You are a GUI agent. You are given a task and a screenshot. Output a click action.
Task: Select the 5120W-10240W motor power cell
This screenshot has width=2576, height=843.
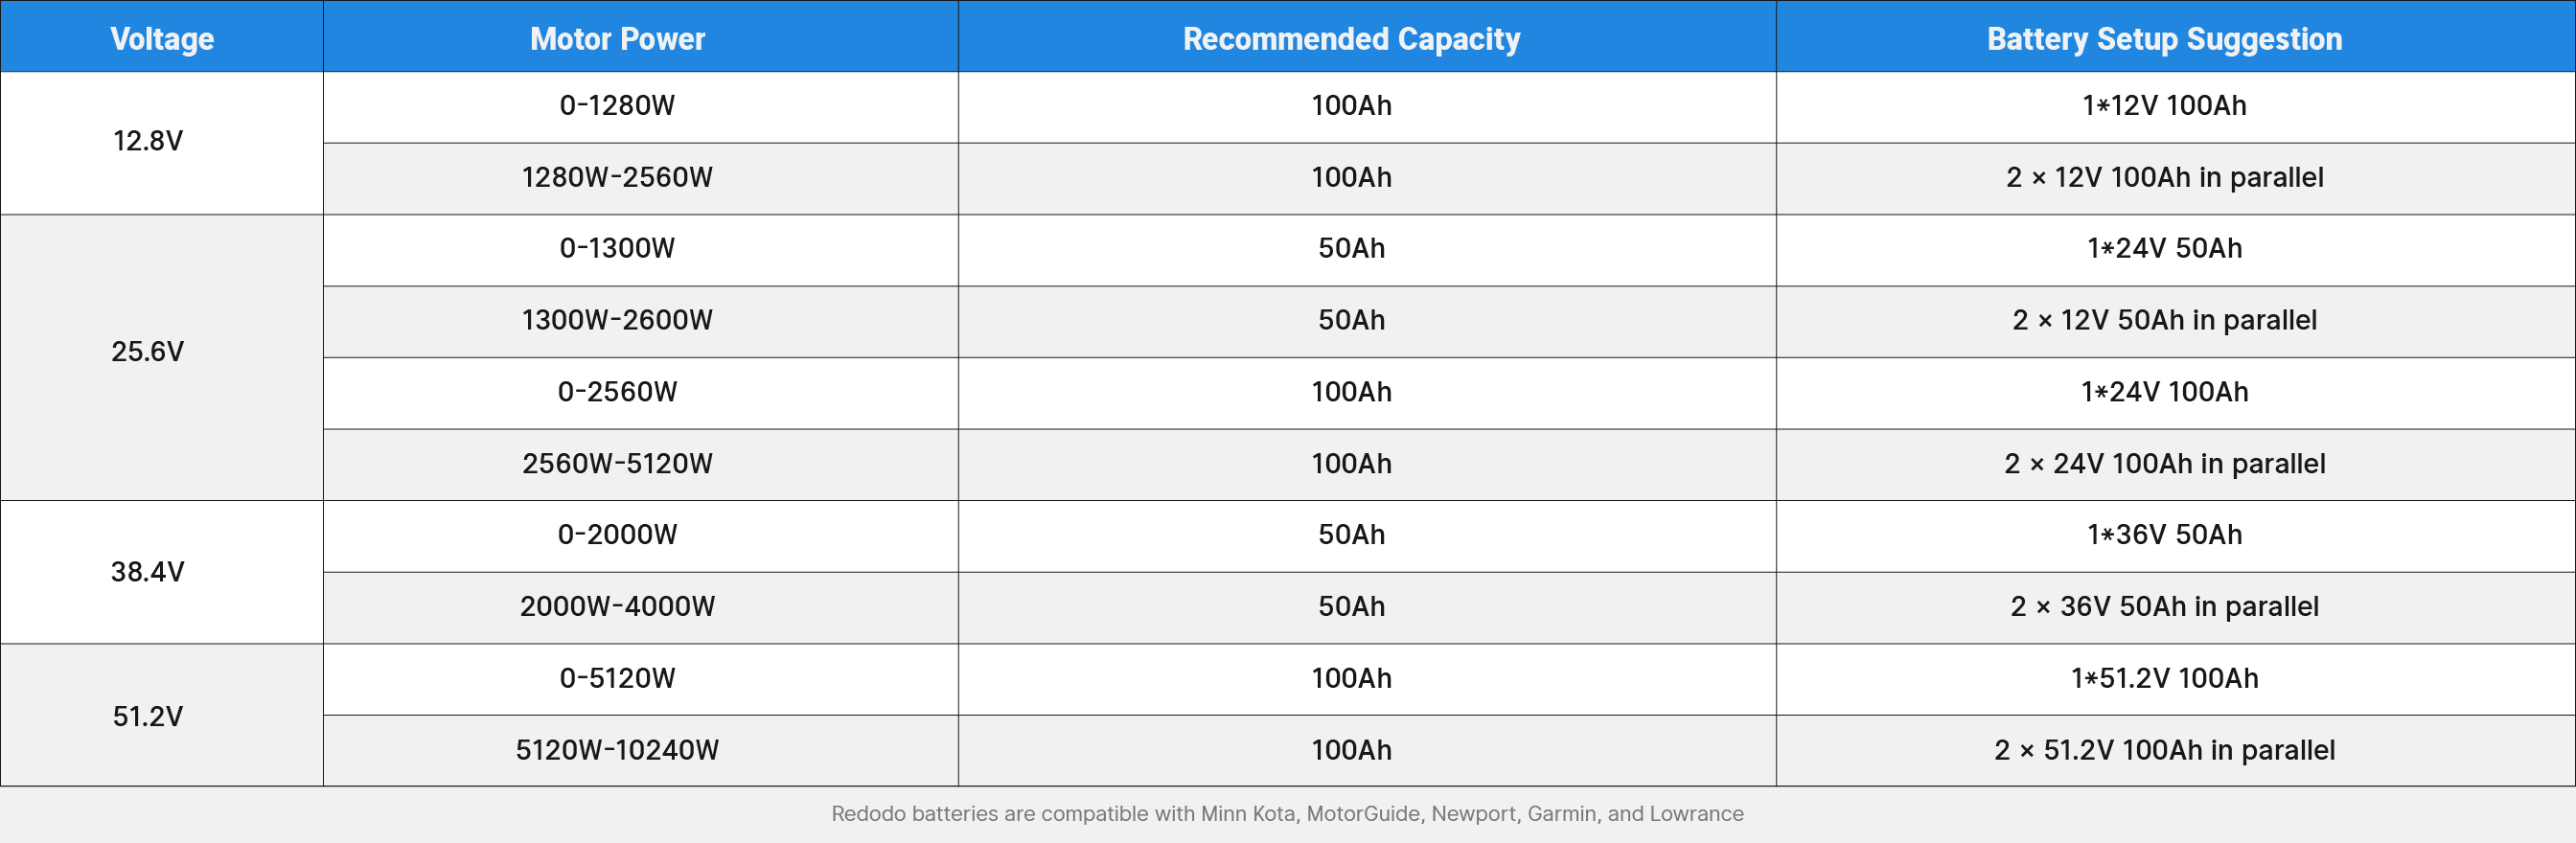tap(617, 750)
